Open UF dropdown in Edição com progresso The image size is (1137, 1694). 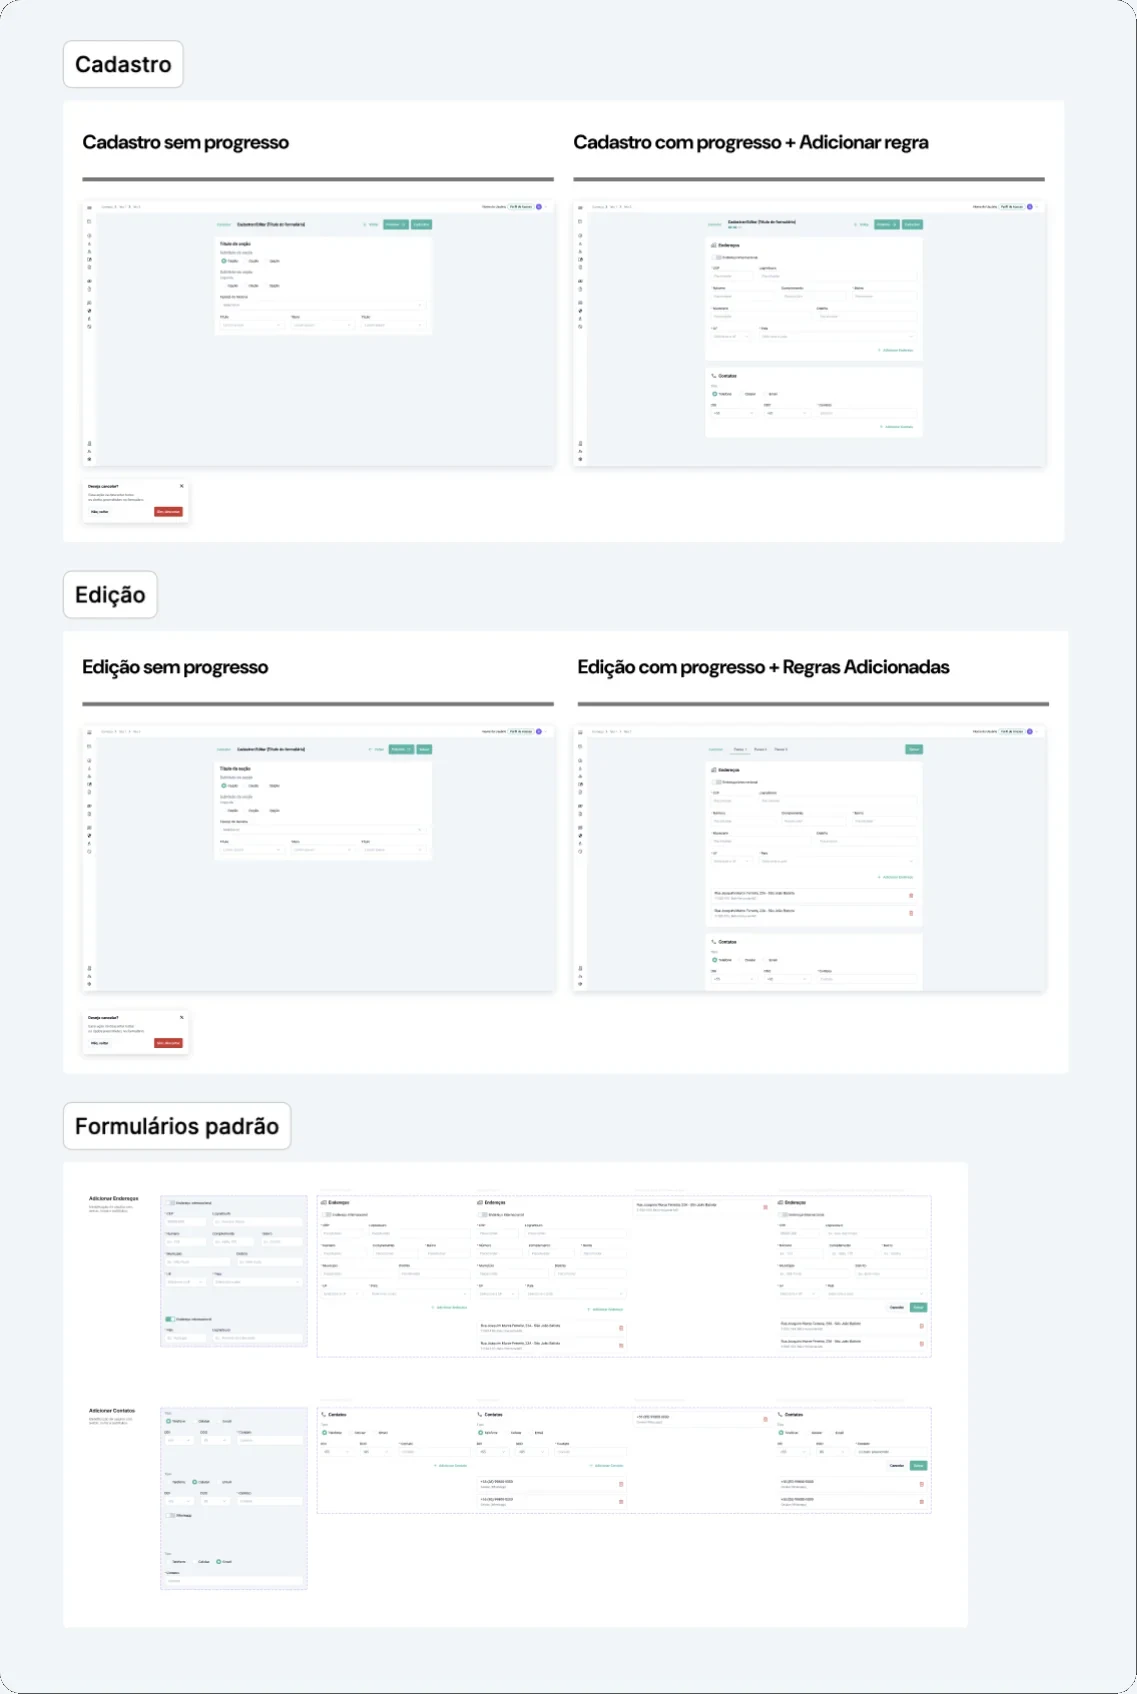coord(731,861)
